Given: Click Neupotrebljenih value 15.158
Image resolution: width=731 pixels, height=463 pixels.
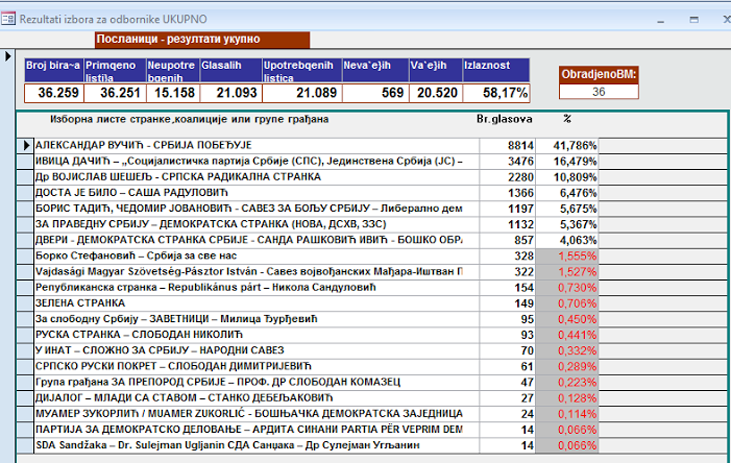Looking at the screenshot, I should point(173,92).
